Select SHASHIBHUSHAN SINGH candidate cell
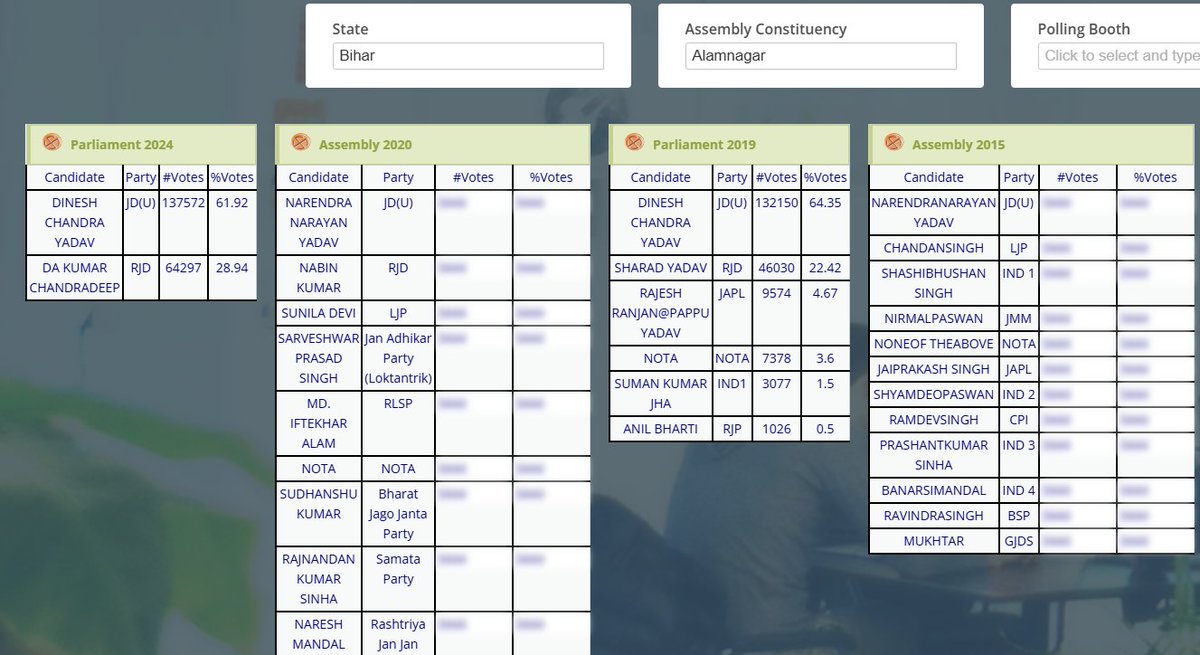Viewport: 1200px width, 655px height. point(934,283)
